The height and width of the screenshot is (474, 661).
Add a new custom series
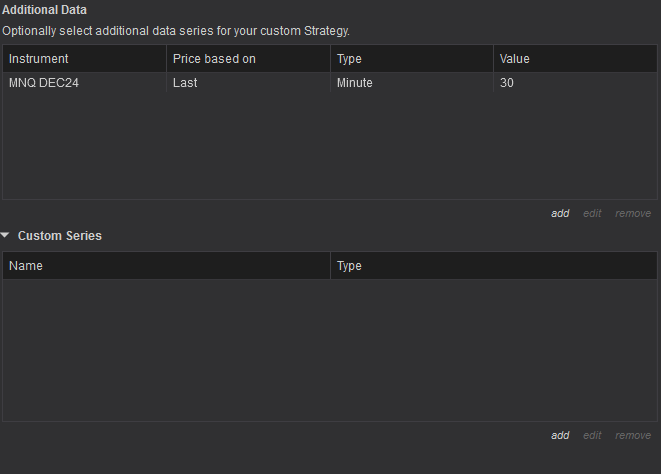coord(560,435)
